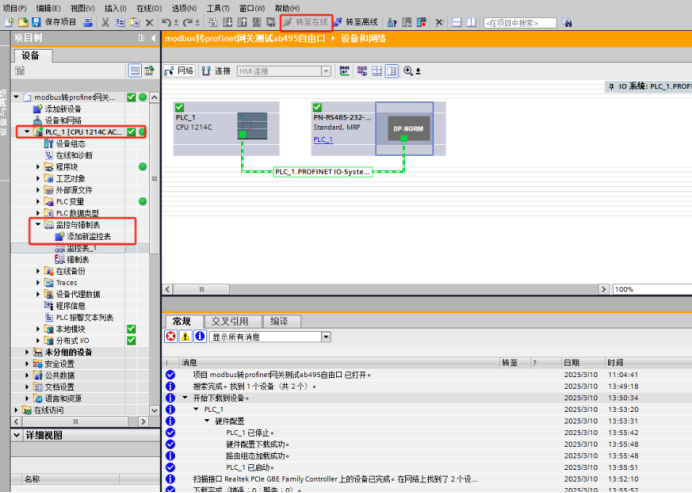
Task: Select the PLC_1.PROFINET IO-System network label
Action: click(x=323, y=172)
